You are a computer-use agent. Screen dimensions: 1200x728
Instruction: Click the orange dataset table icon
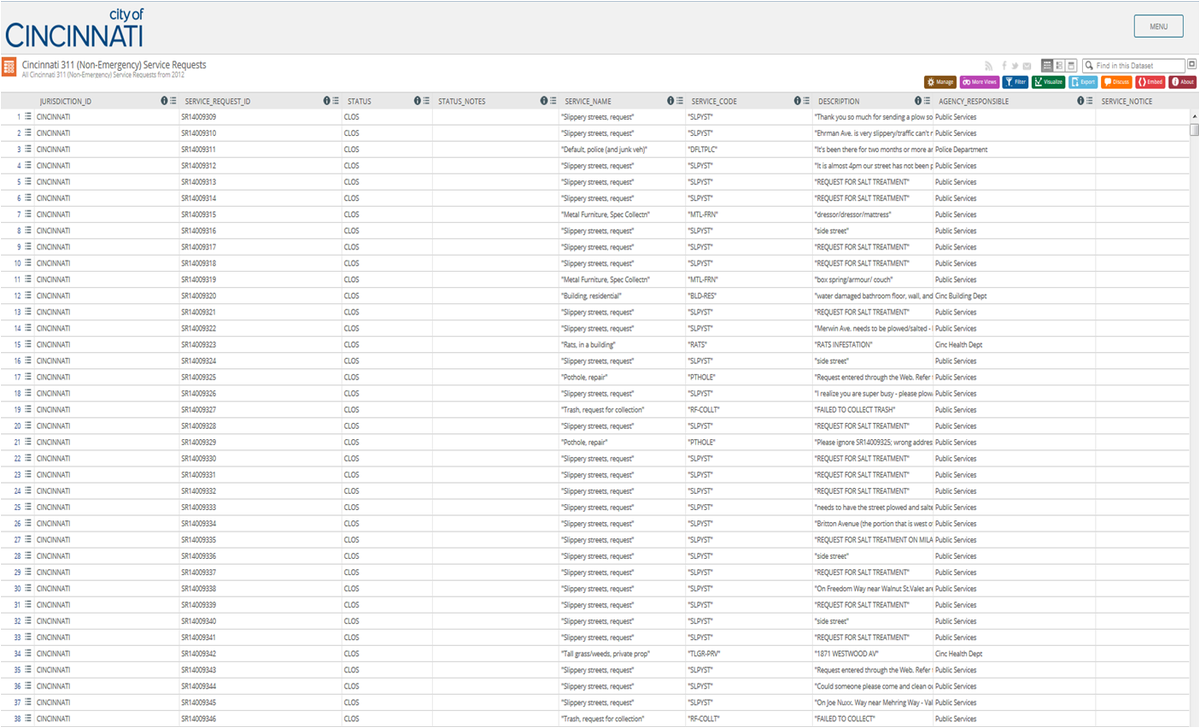tap(9, 67)
